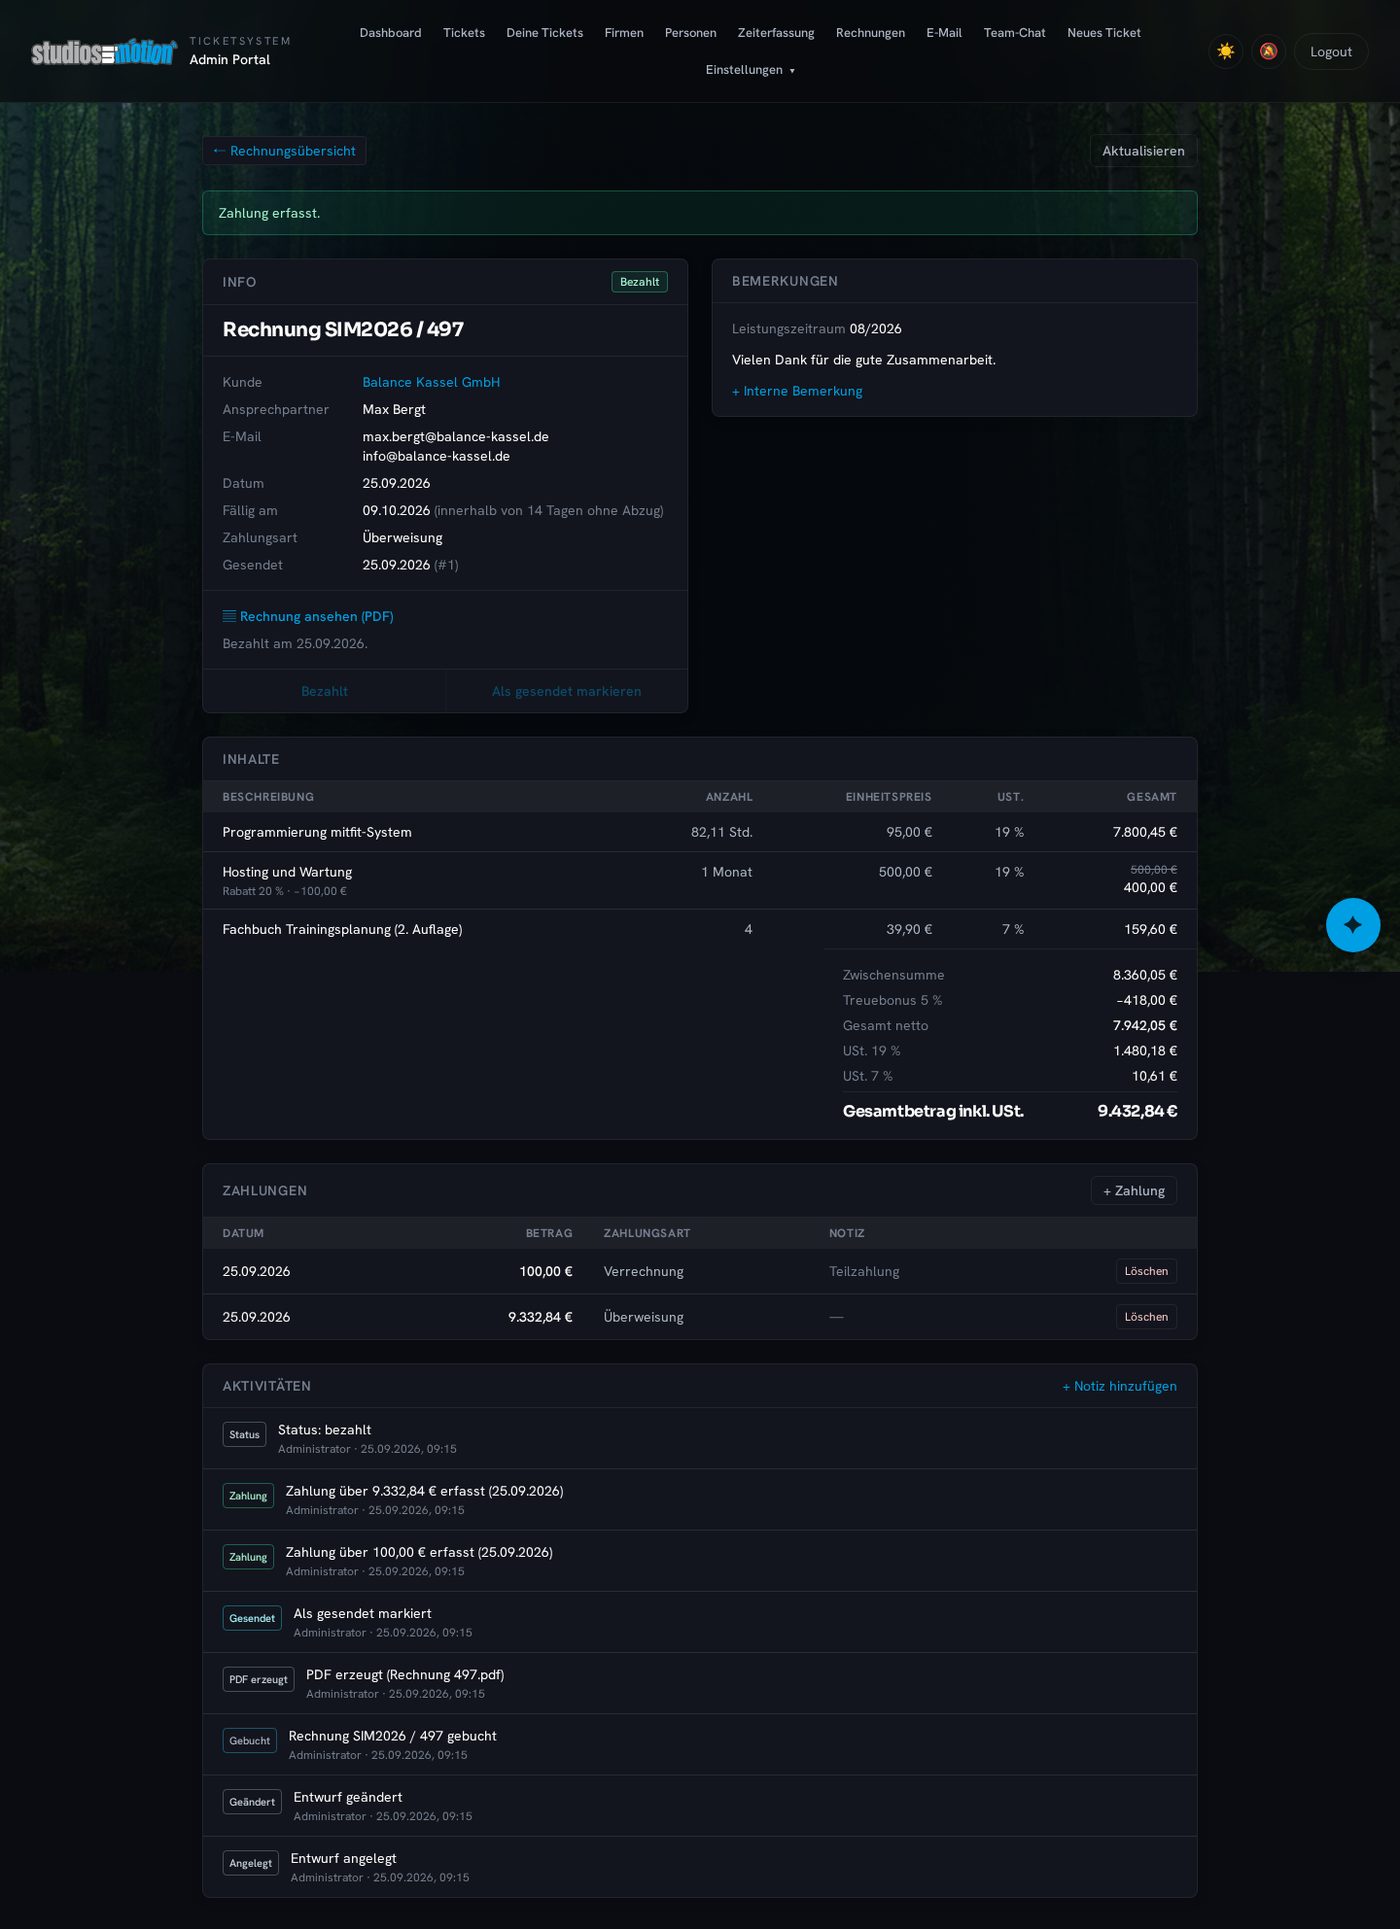Open the Balance Kassel GmbH customer link
This screenshot has width=1400, height=1929.
pyautogui.click(x=431, y=382)
